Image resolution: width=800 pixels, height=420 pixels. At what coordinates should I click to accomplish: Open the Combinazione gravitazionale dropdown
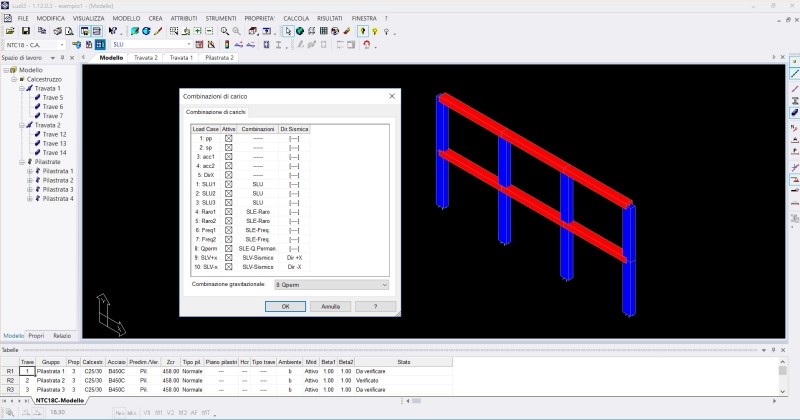click(330, 284)
